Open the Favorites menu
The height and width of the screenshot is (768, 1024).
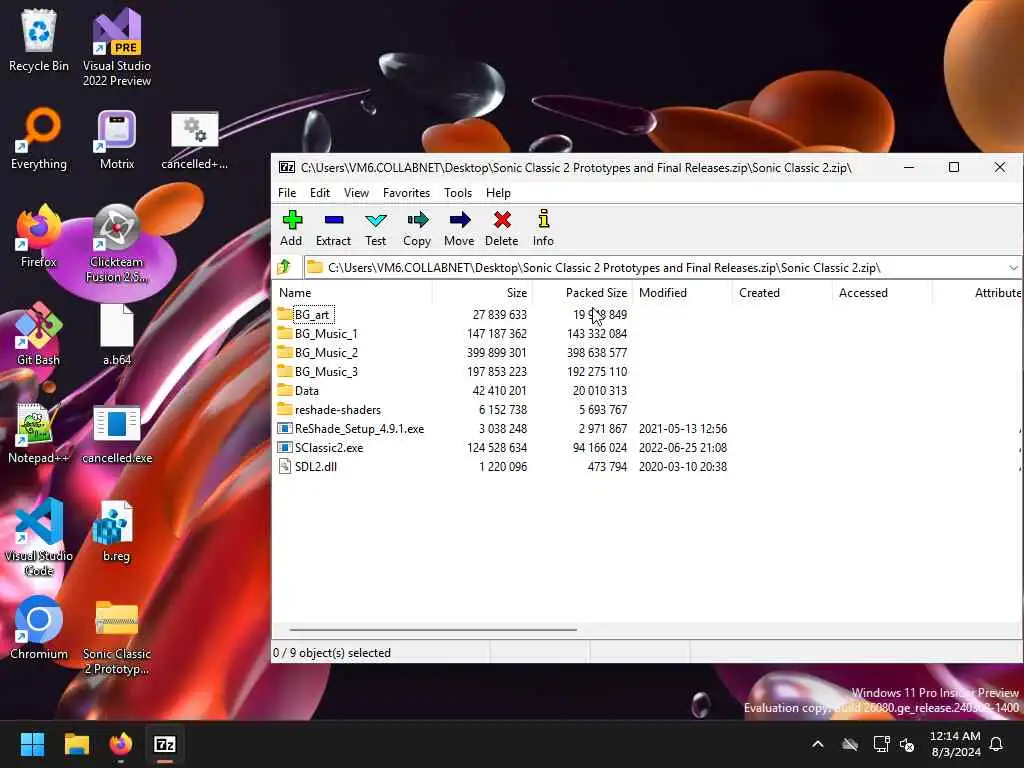click(x=406, y=193)
